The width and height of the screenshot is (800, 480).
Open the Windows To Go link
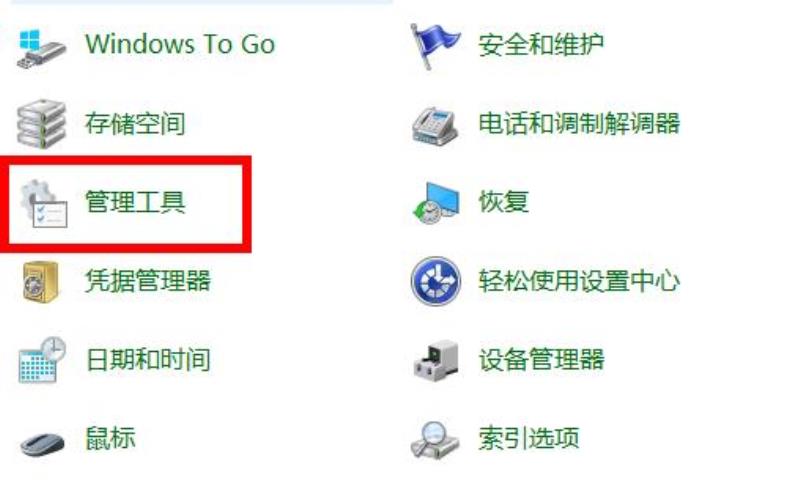tap(180, 44)
